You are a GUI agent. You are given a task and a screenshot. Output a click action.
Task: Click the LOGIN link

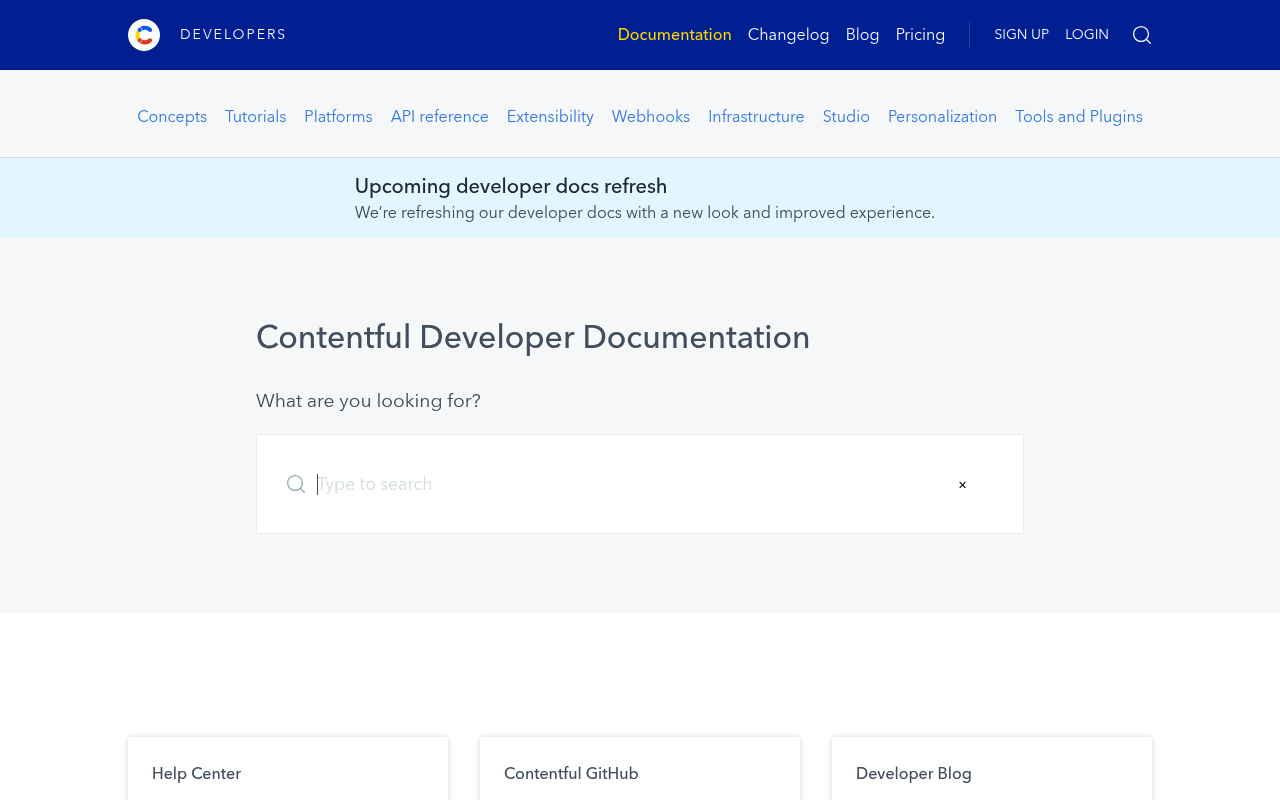[1087, 35]
